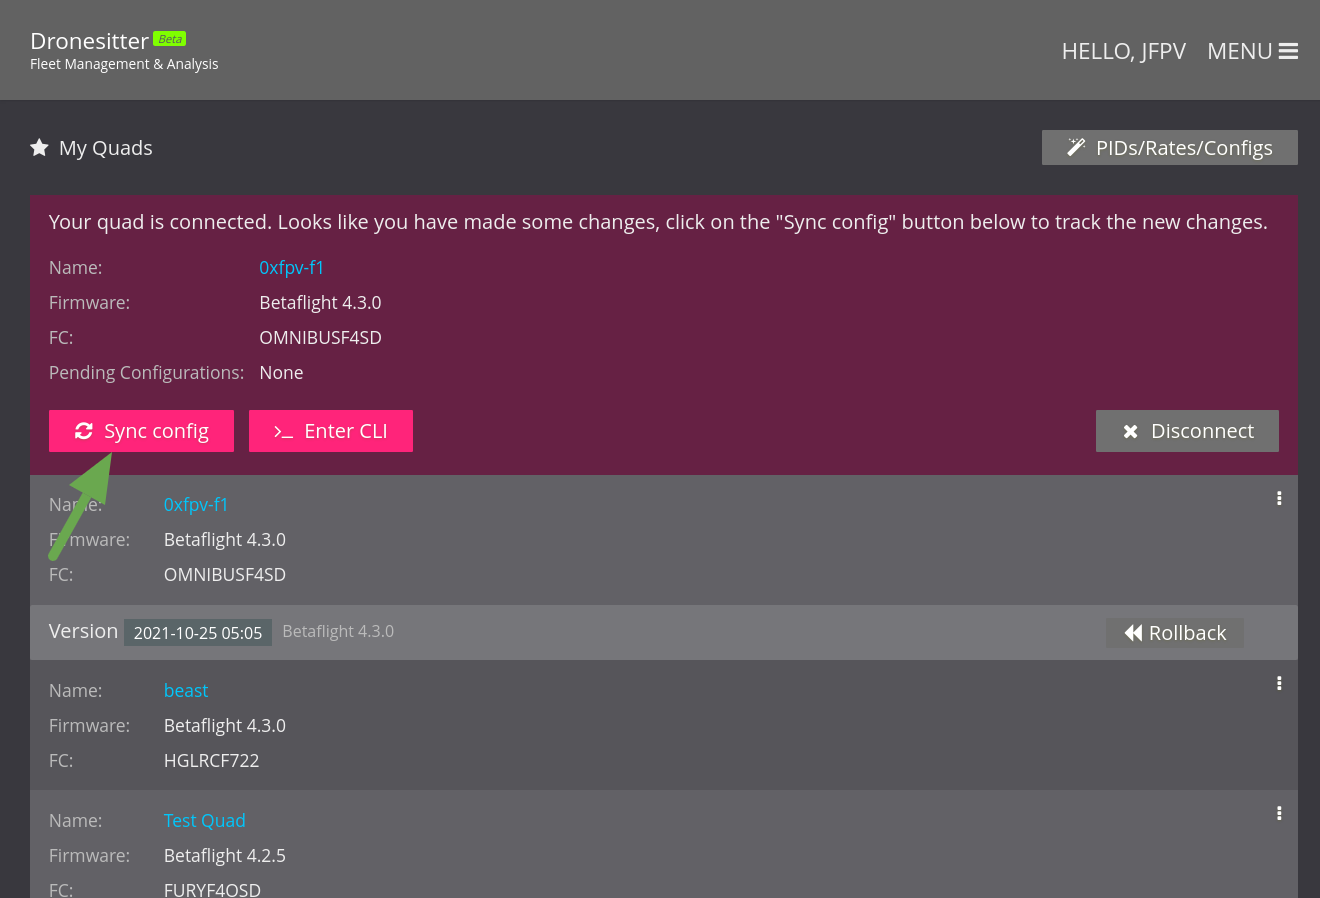Image resolution: width=1320 pixels, height=898 pixels.
Task: Open the three-dot menu for beast quad
Action: coord(1279,683)
